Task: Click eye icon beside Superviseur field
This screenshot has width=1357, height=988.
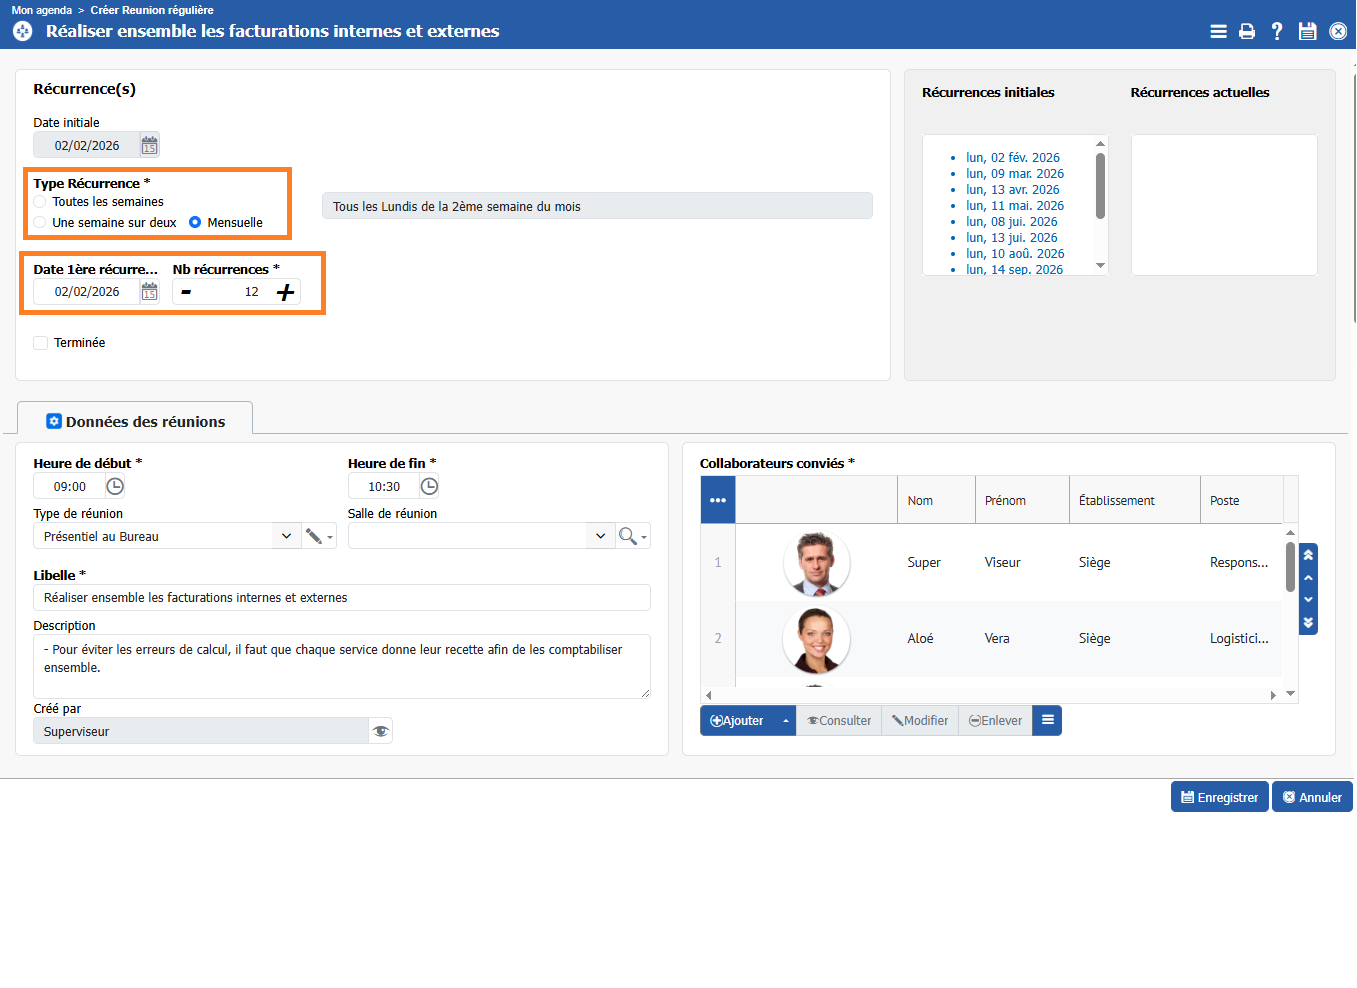Action: coord(380,732)
